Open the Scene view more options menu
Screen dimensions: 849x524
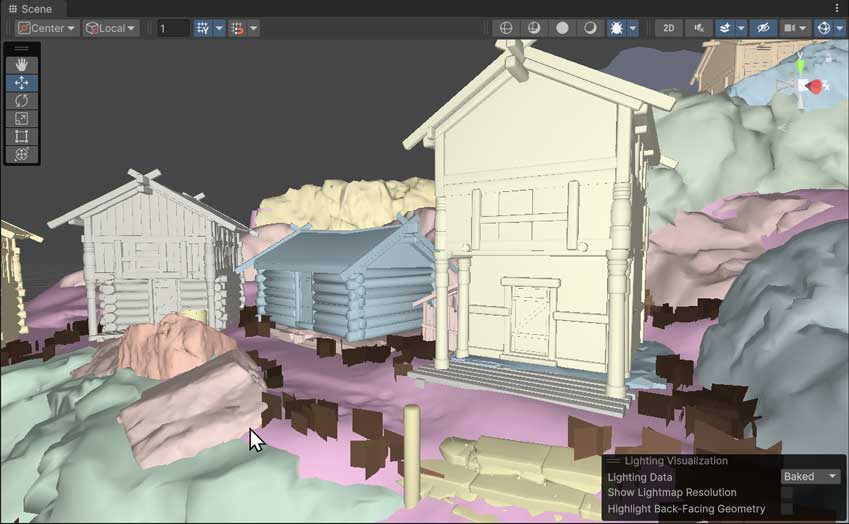[x=837, y=8]
